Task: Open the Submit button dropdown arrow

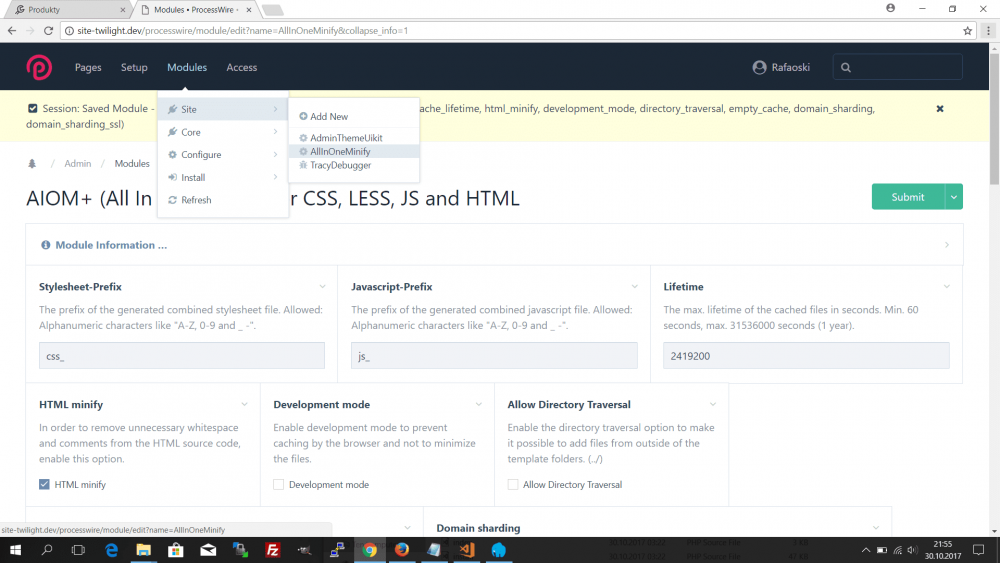Action: (954, 197)
